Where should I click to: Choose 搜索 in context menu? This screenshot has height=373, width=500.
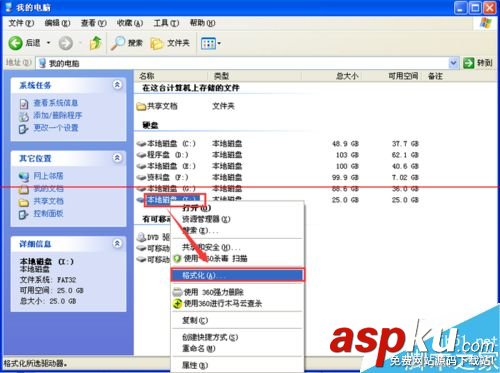(237, 230)
